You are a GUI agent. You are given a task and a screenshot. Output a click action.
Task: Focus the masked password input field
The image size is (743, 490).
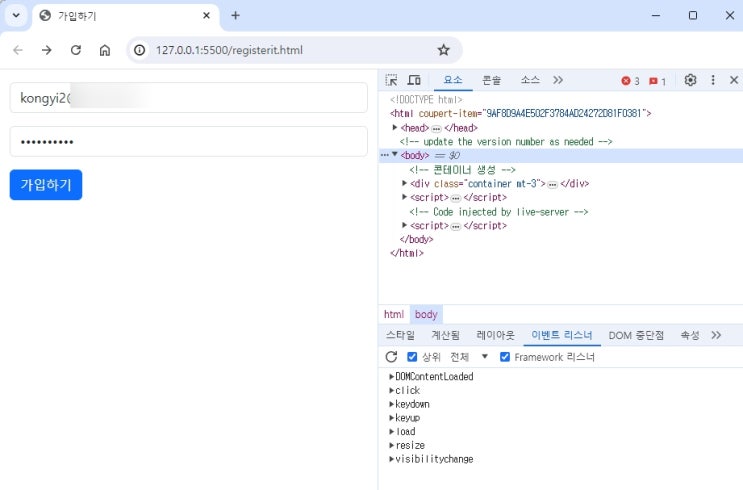(x=189, y=141)
